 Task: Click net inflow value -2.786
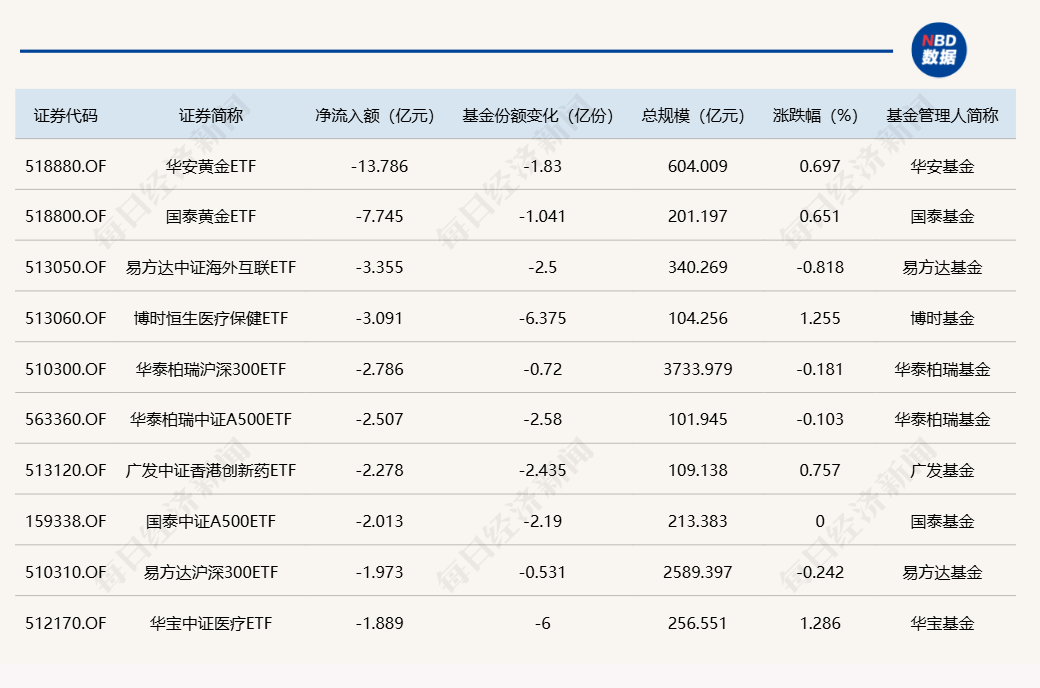[379, 370]
